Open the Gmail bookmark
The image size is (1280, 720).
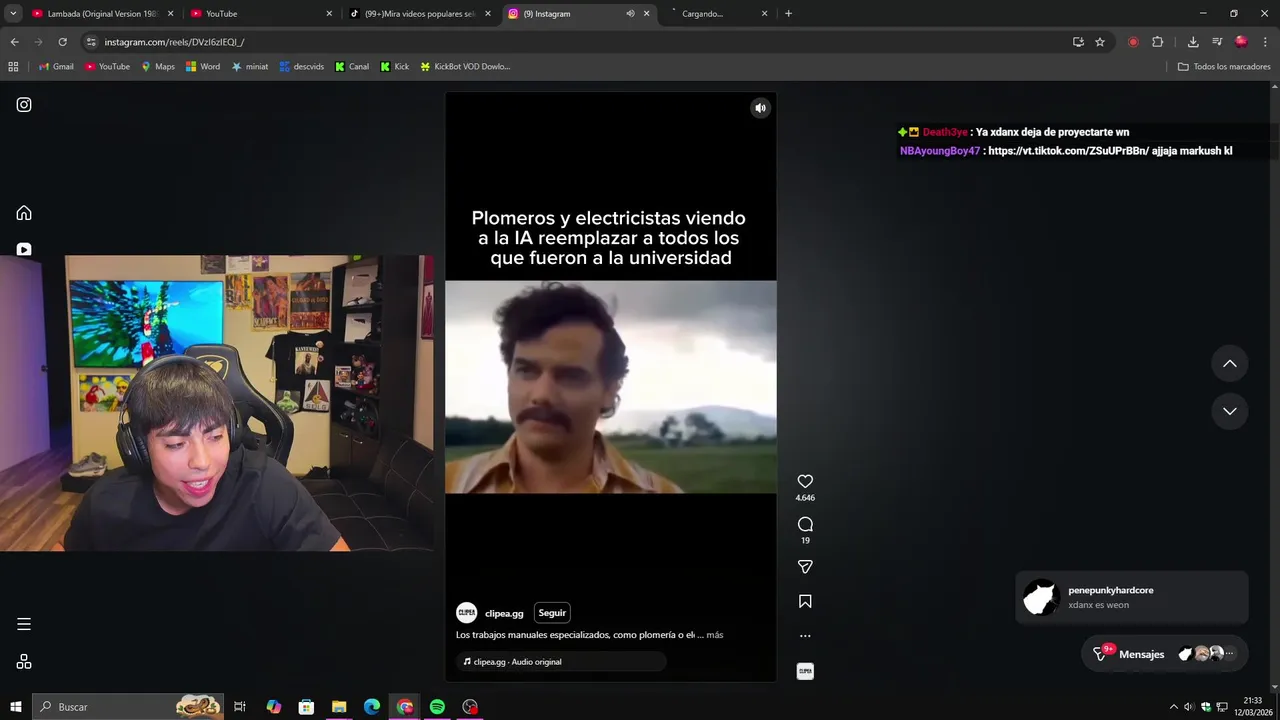coord(56,67)
